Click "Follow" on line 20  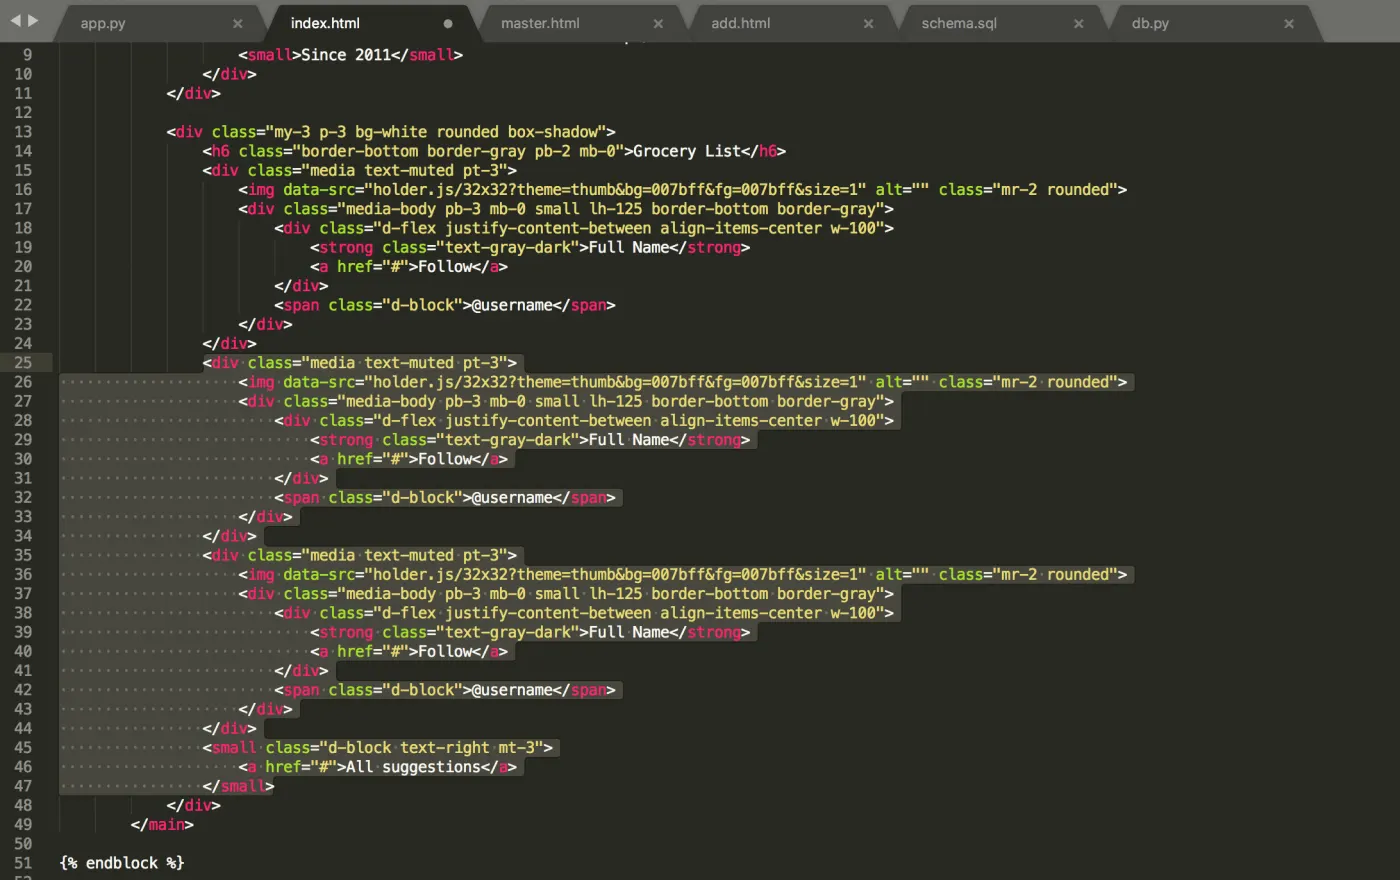point(445,267)
